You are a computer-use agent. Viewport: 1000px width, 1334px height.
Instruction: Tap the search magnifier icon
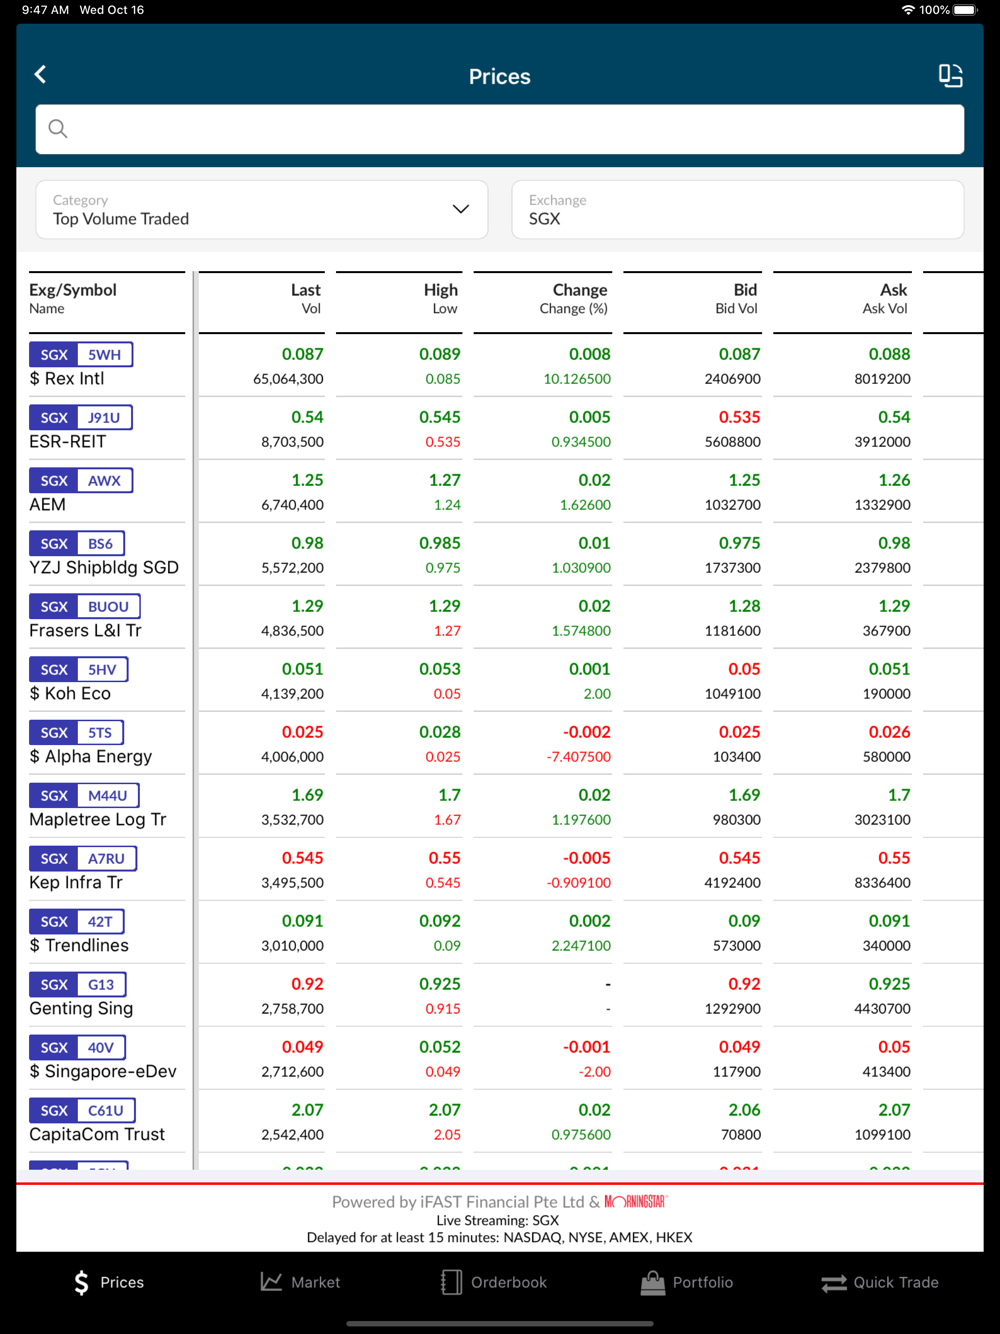coord(58,129)
